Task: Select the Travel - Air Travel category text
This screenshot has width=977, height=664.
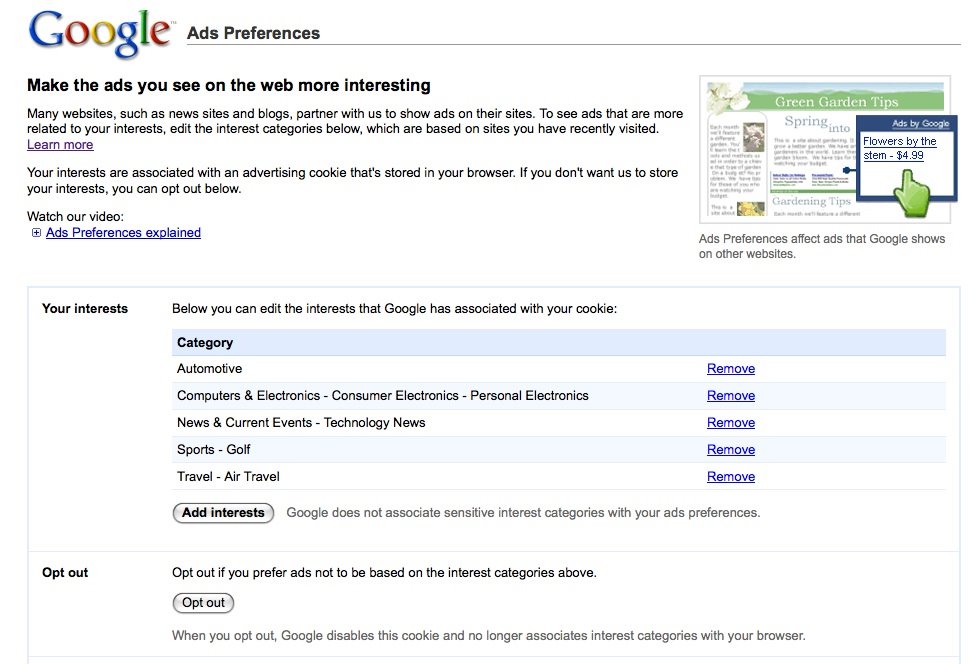Action: [x=228, y=477]
